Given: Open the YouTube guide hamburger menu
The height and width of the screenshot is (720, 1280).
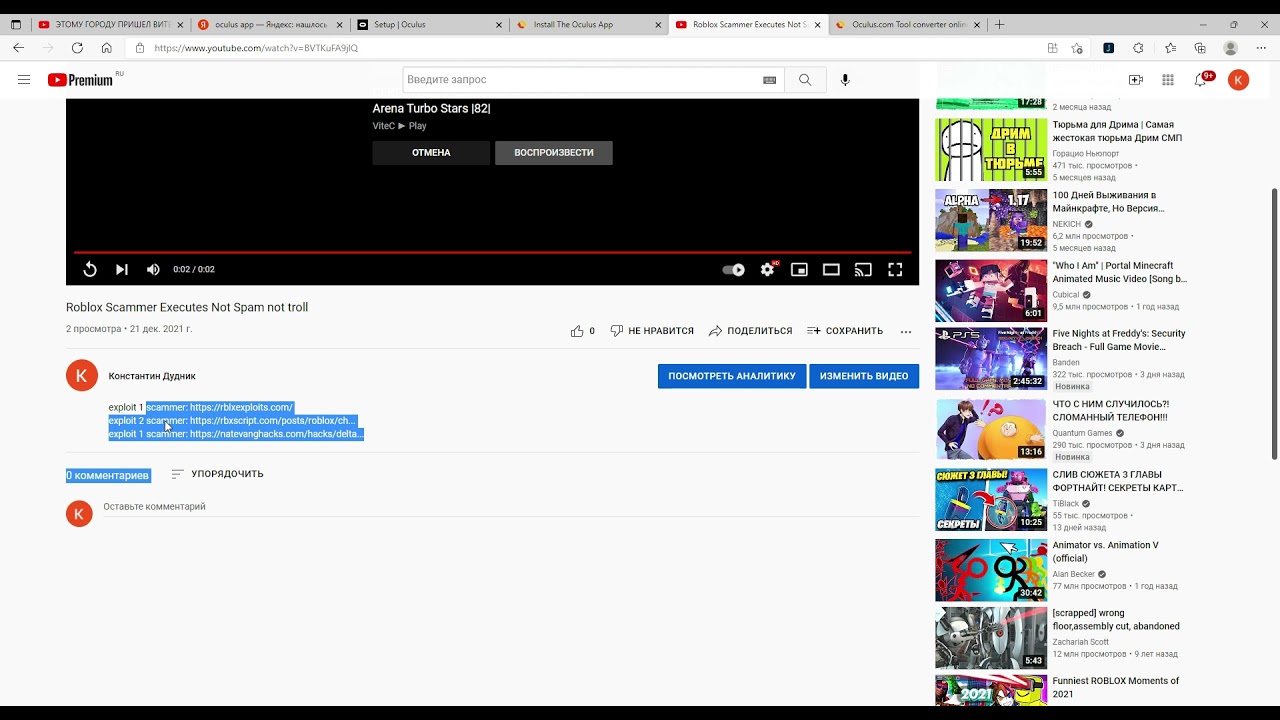Looking at the screenshot, I should pyautogui.click(x=24, y=80).
